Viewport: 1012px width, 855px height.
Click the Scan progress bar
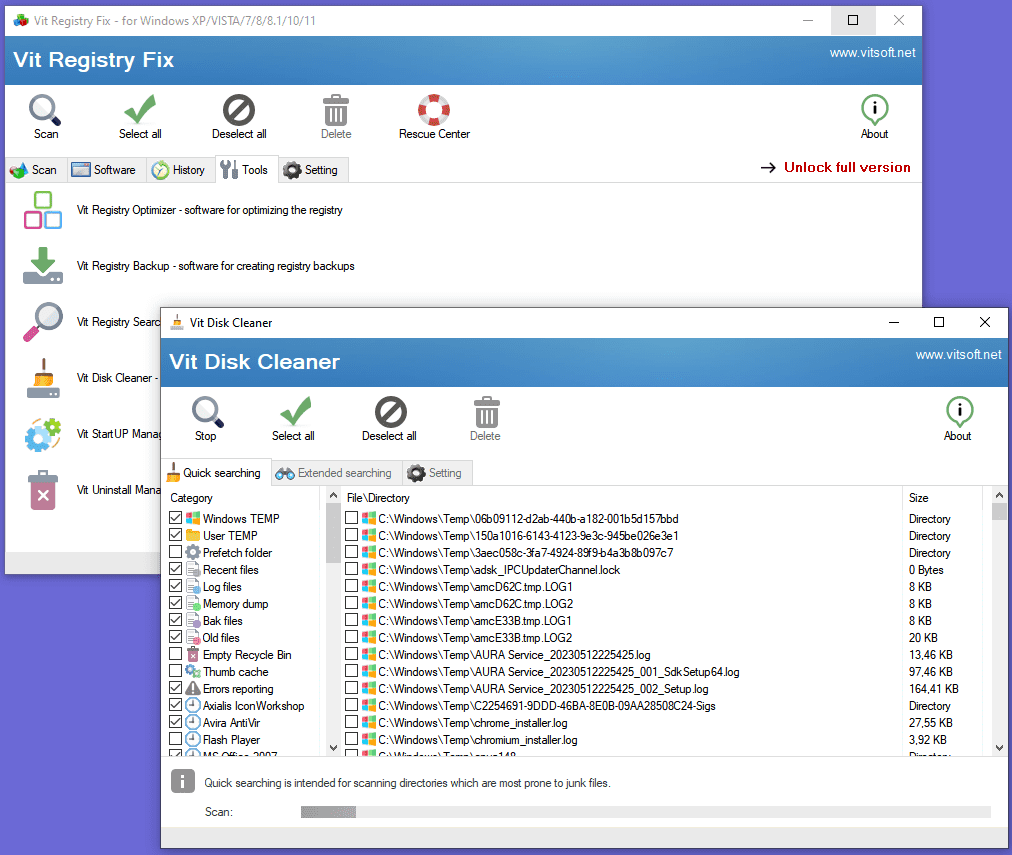pyautogui.click(x=645, y=812)
